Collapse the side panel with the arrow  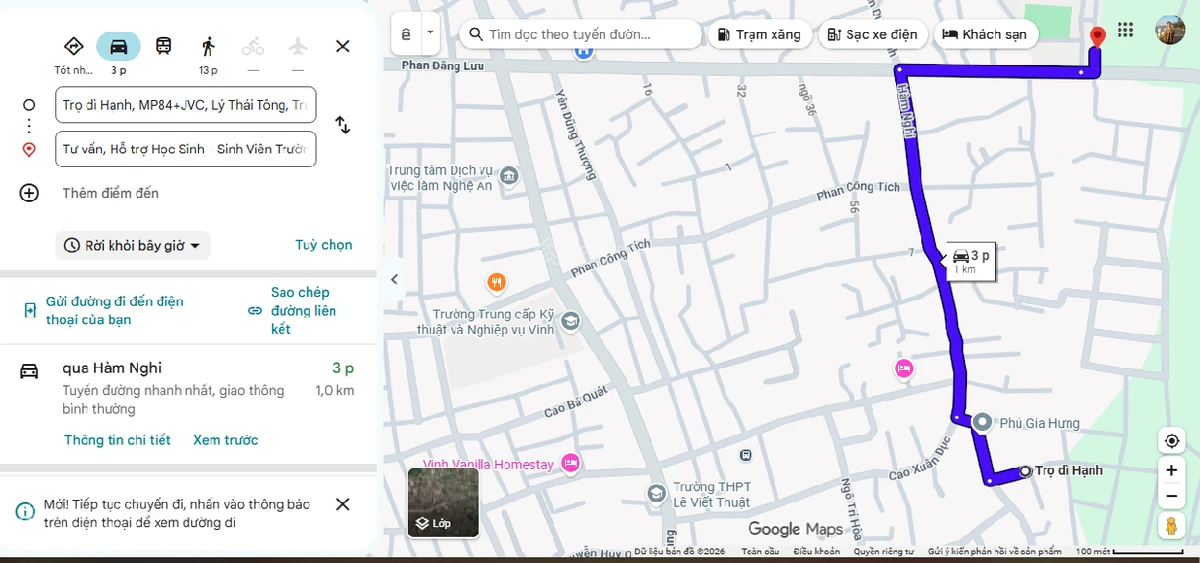pos(394,279)
